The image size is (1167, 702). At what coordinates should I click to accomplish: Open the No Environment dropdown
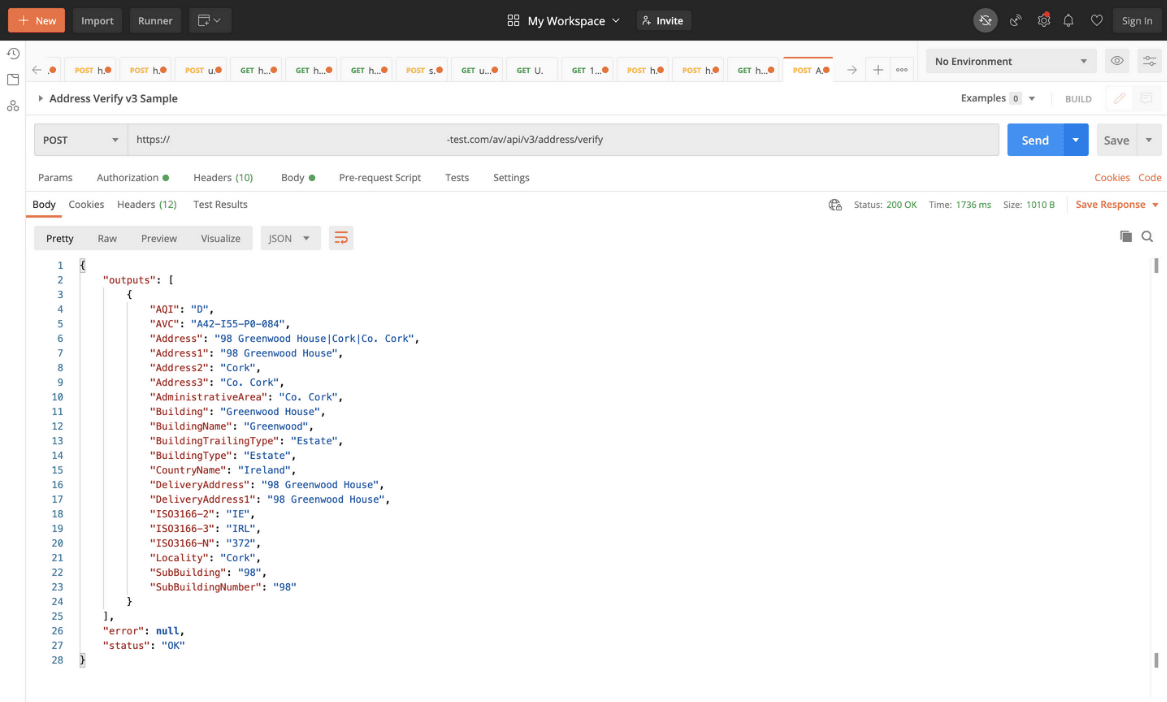pos(1011,61)
